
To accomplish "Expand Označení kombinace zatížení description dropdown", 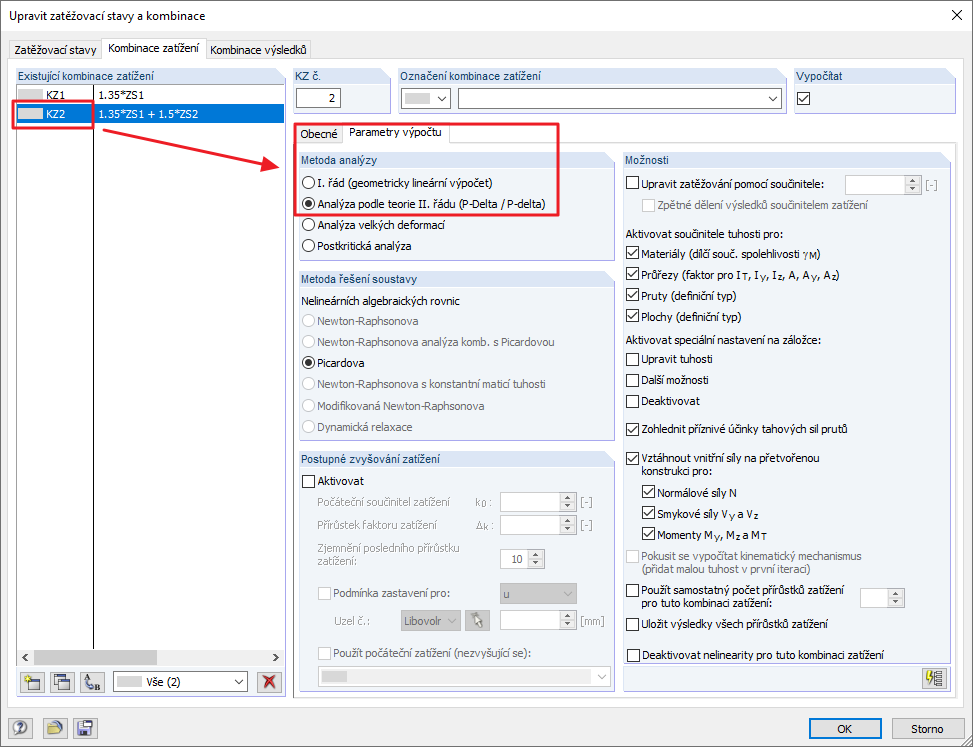I will [x=773, y=99].
